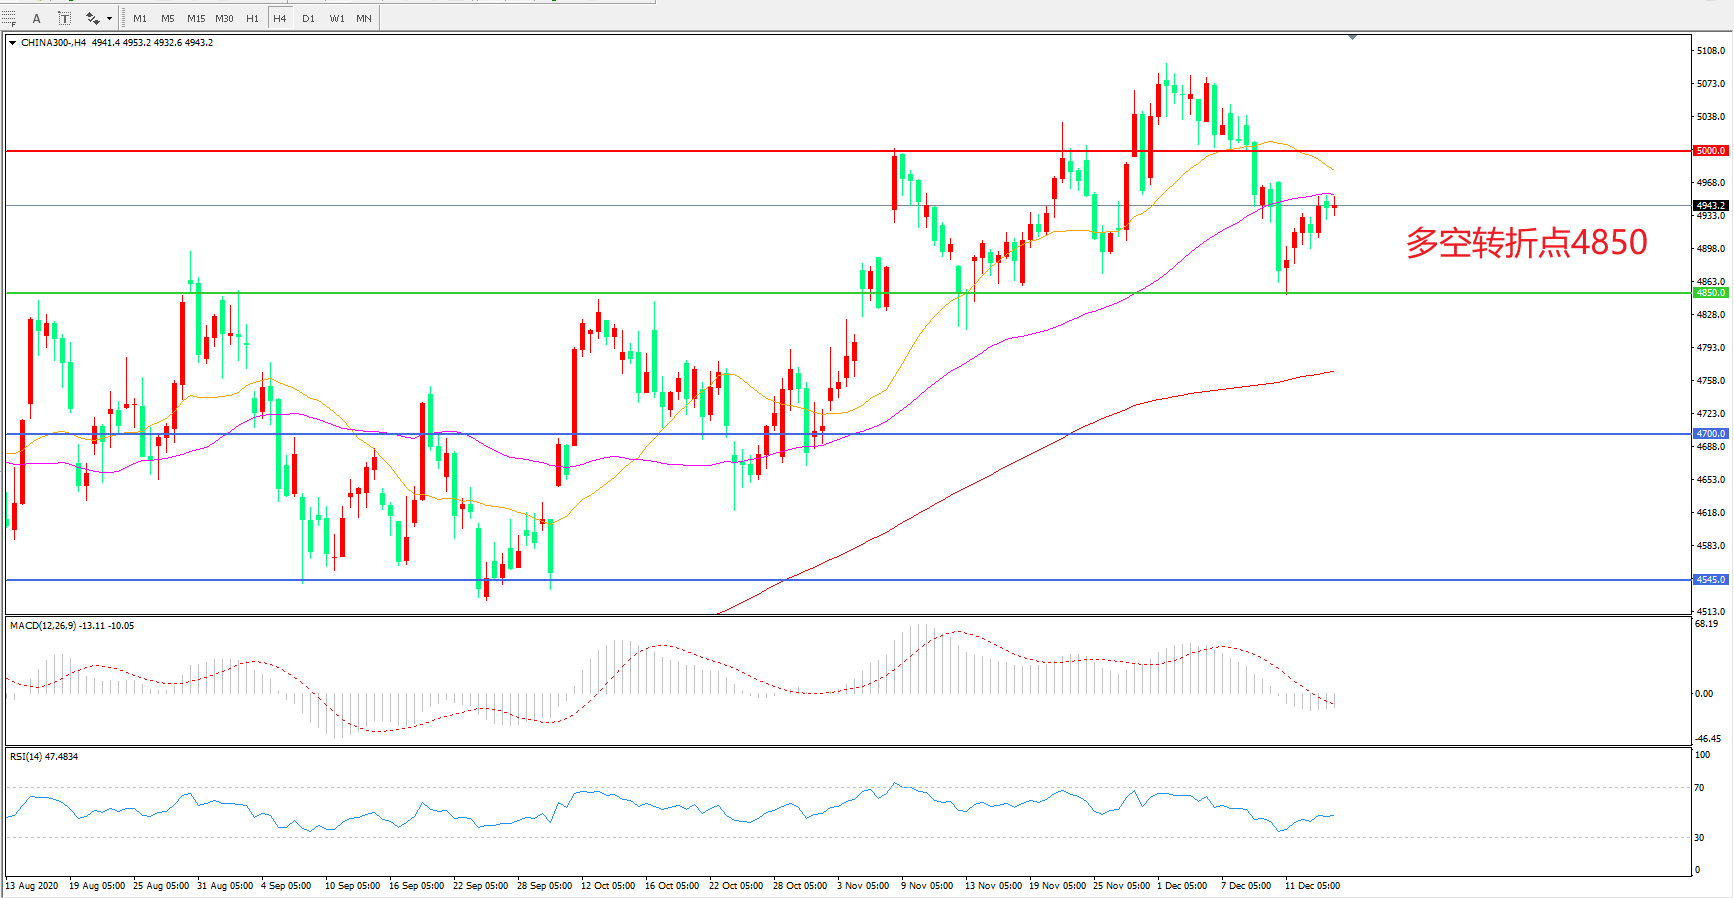
Task: Click the chart shift marker triangle
Action: pos(1352,37)
